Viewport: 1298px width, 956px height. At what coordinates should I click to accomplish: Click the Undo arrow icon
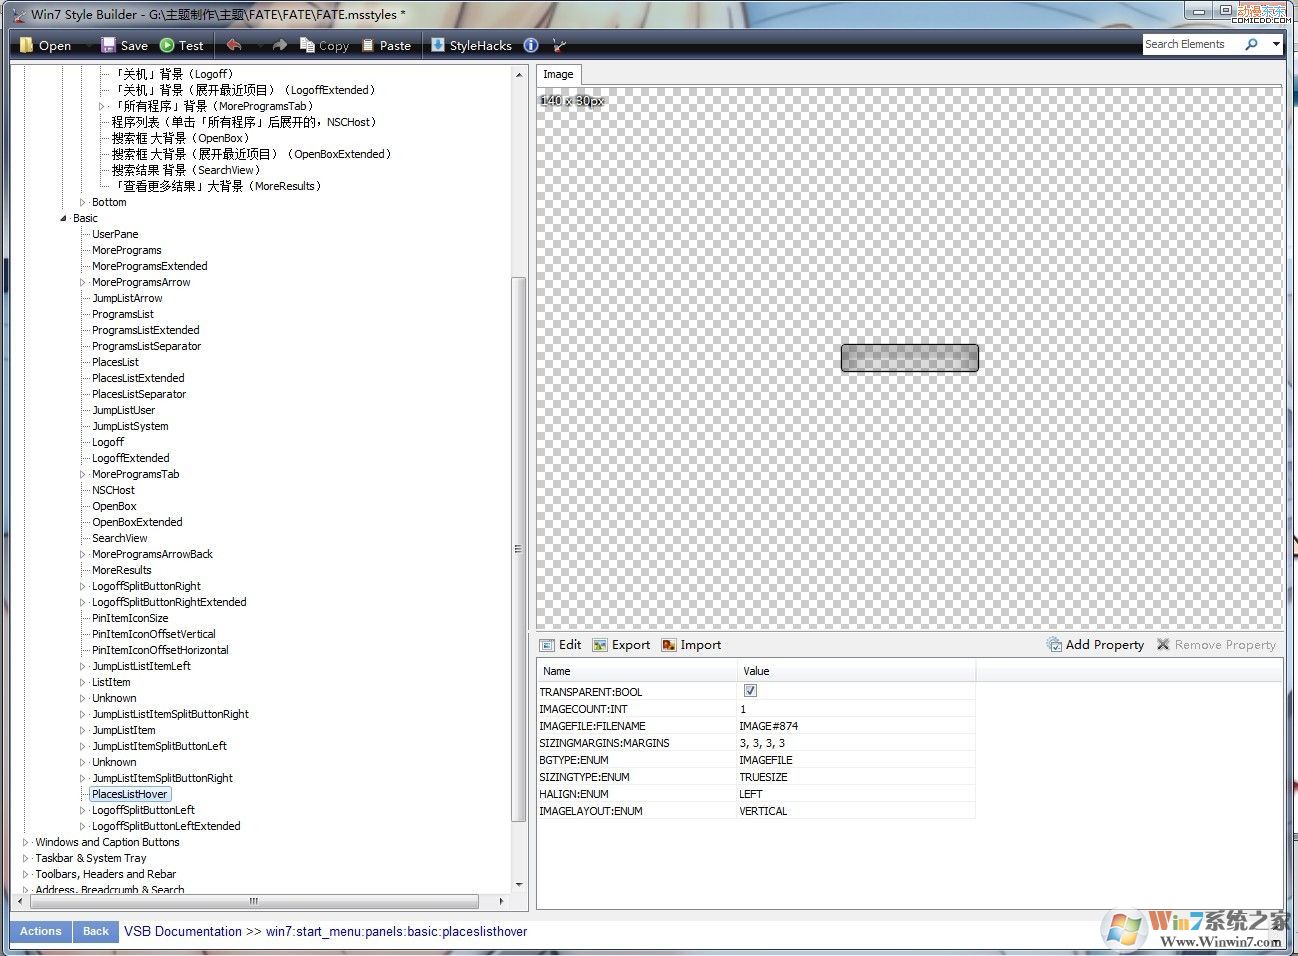[x=232, y=45]
